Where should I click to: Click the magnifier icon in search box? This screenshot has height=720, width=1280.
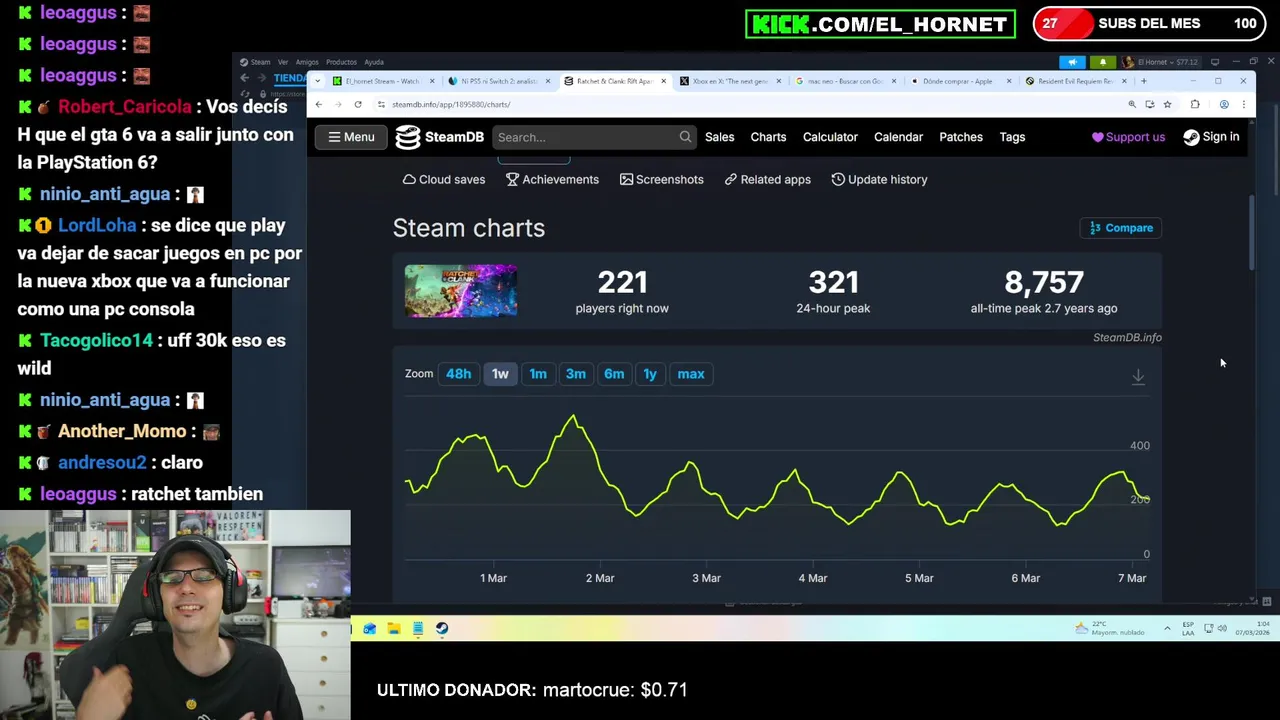(685, 137)
